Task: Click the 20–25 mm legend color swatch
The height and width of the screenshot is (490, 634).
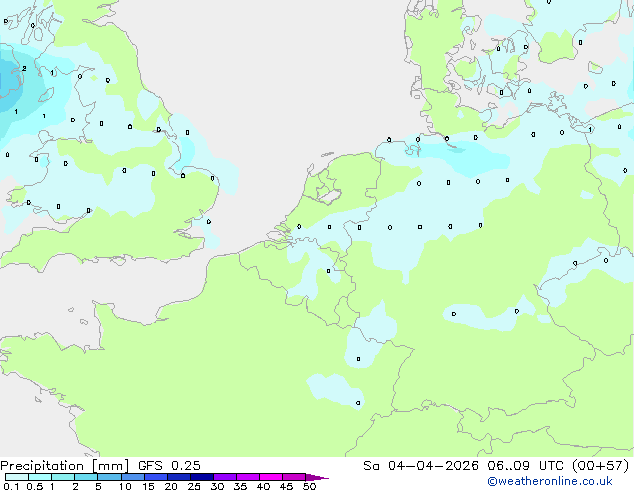Action: [178, 477]
